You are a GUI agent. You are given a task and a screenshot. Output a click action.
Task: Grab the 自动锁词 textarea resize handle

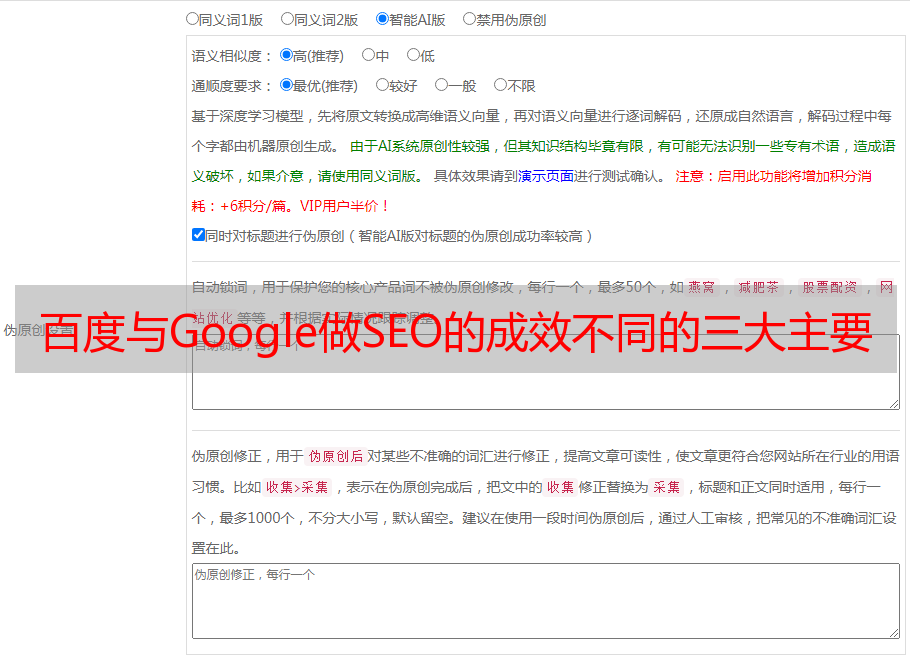[894, 404]
